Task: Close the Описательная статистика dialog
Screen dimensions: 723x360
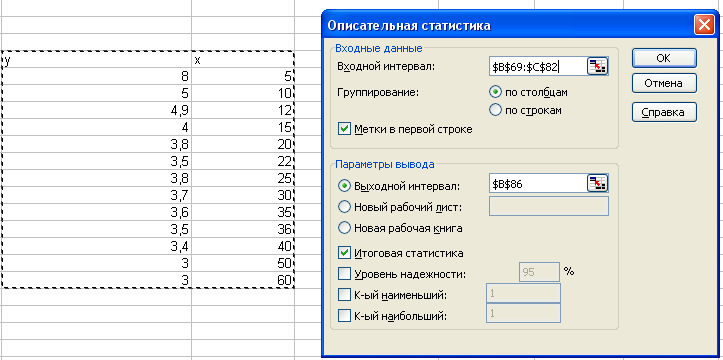Action: 704,25
